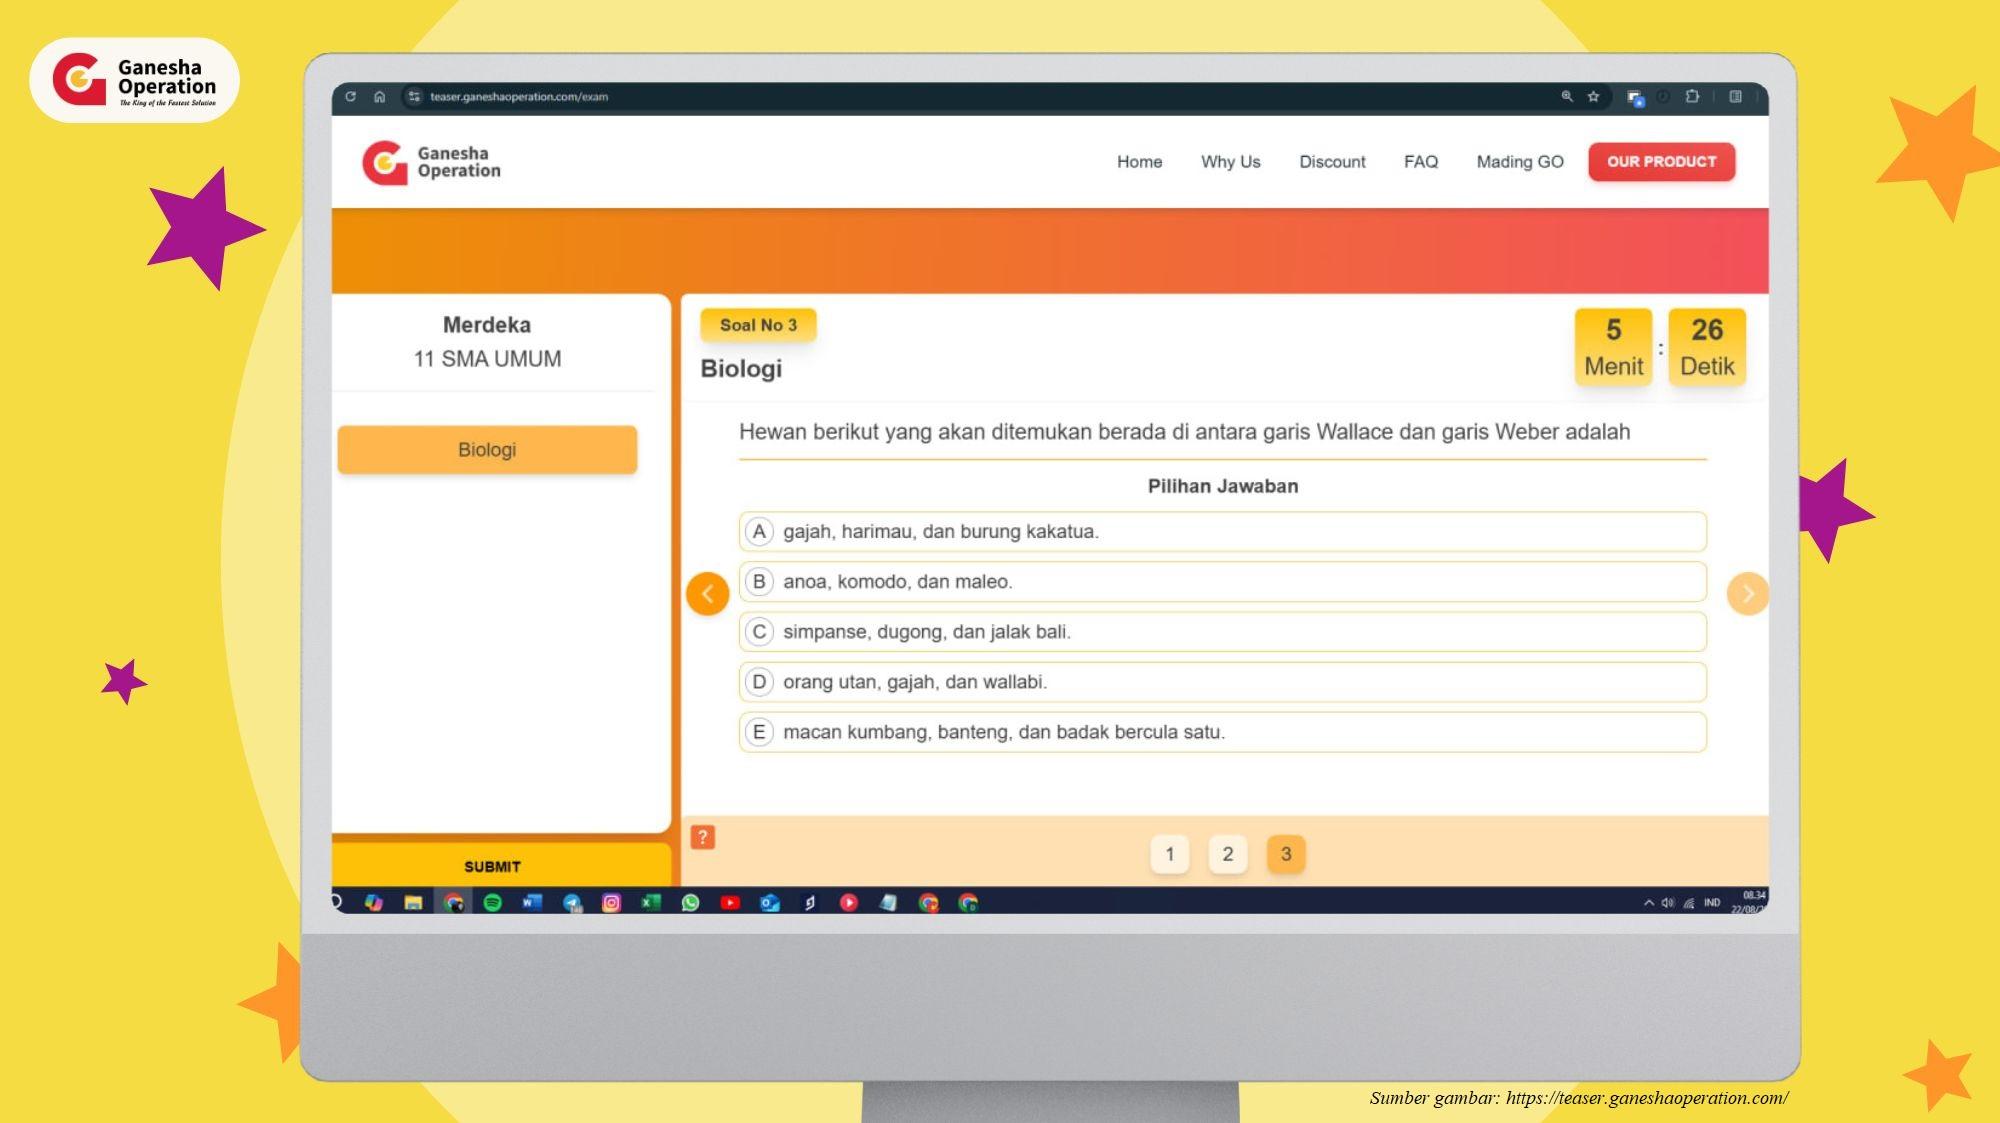Go to the FAQ page
This screenshot has height=1123, width=2000.
[1420, 162]
